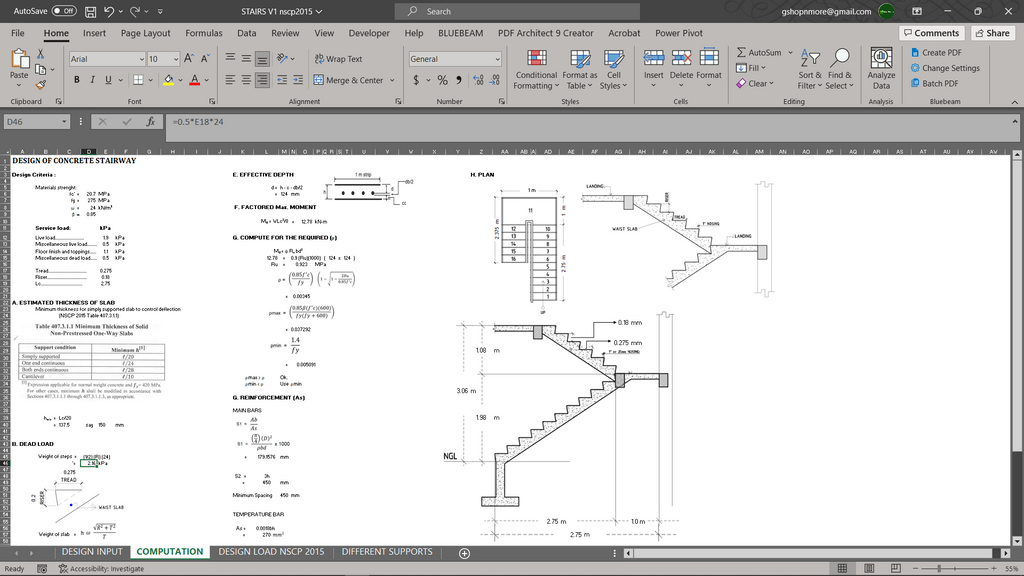The image size is (1024, 576).
Task: Click Create PDF in Bluebeam group
Action: tap(936, 52)
